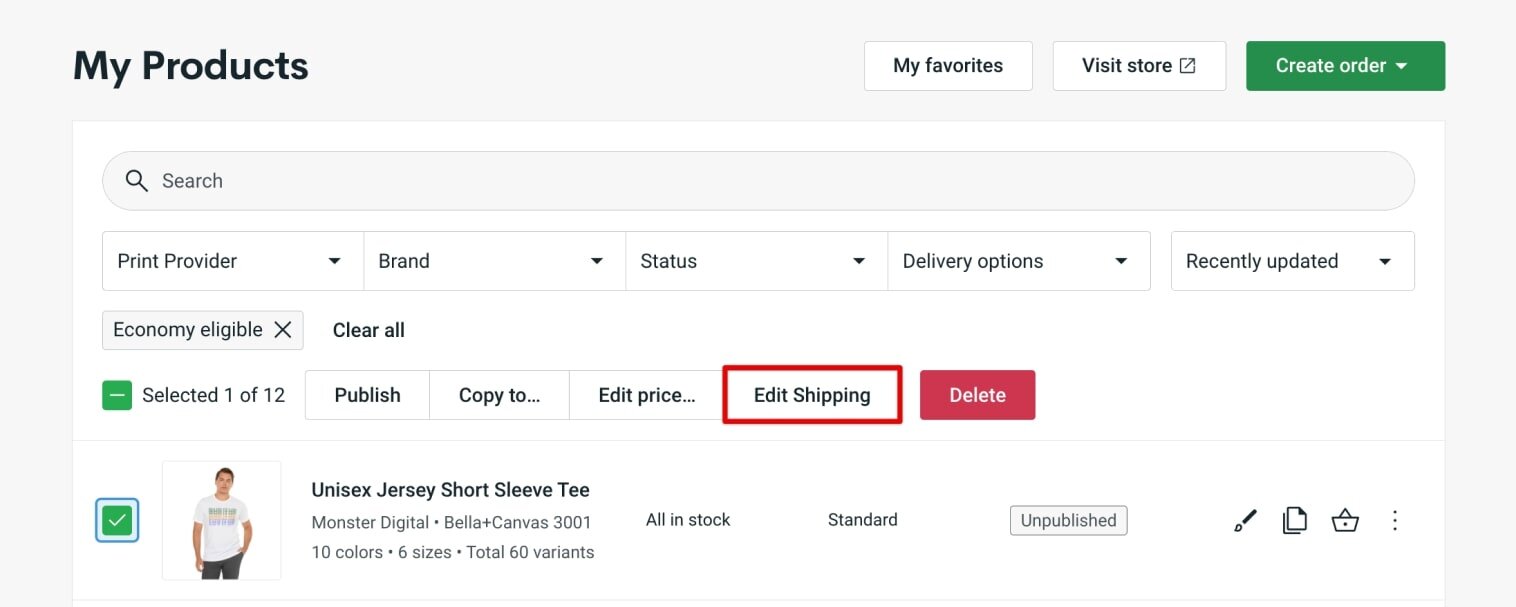Click Monster Digital • Bella+Canvas 3001 text
The image size is (1516, 607).
[451, 522]
